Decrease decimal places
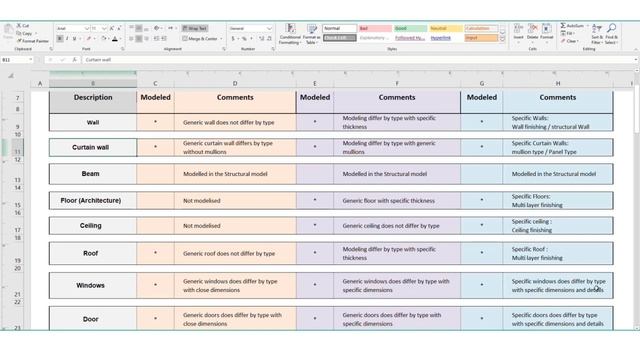 [x=269, y=39]
